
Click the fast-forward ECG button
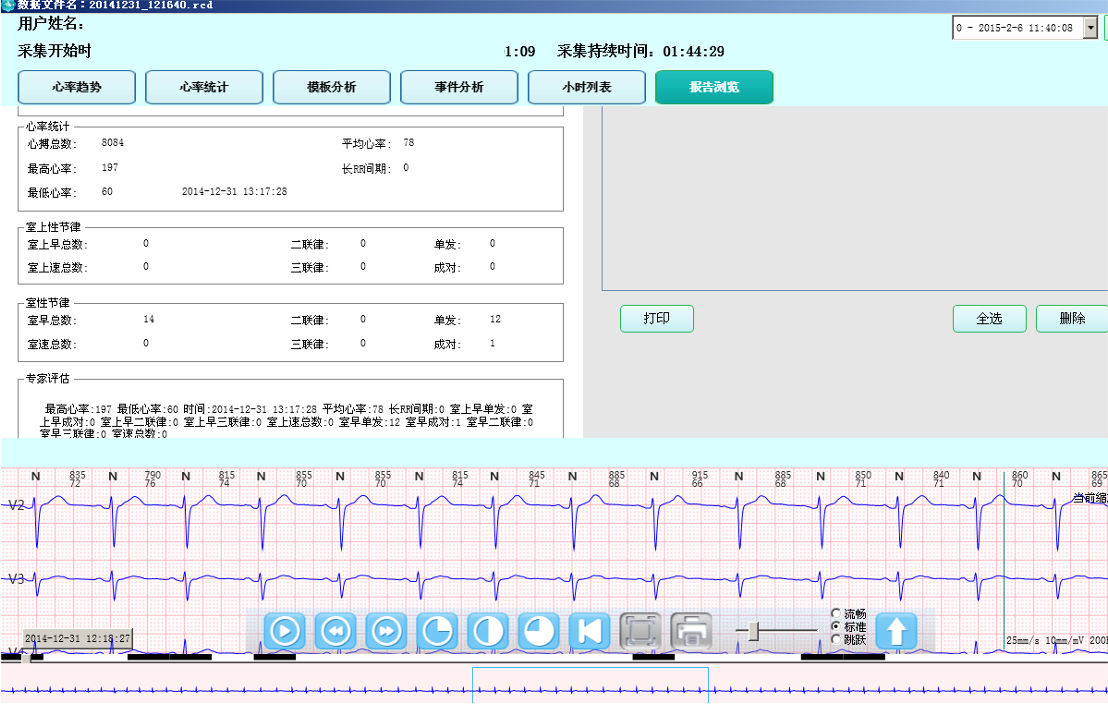pos(387,630)
